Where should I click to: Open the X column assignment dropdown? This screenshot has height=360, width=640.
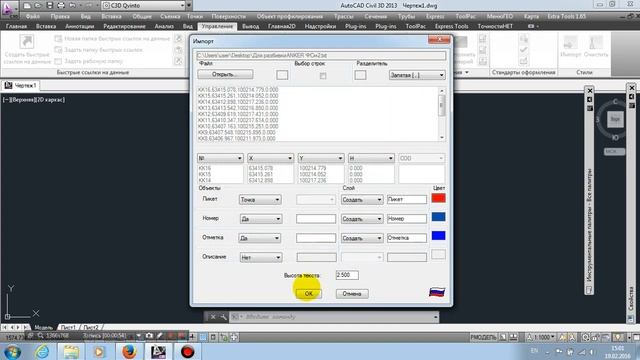click(x=271, y=158)
